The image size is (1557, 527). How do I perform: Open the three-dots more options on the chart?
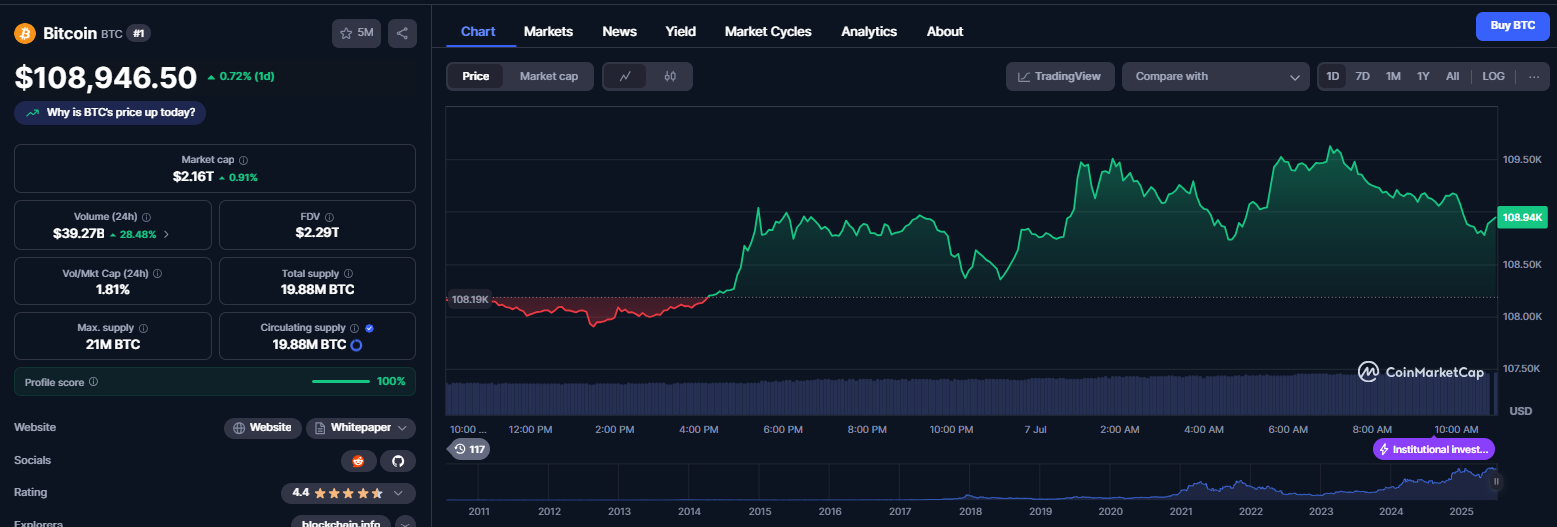(1534, 76)
